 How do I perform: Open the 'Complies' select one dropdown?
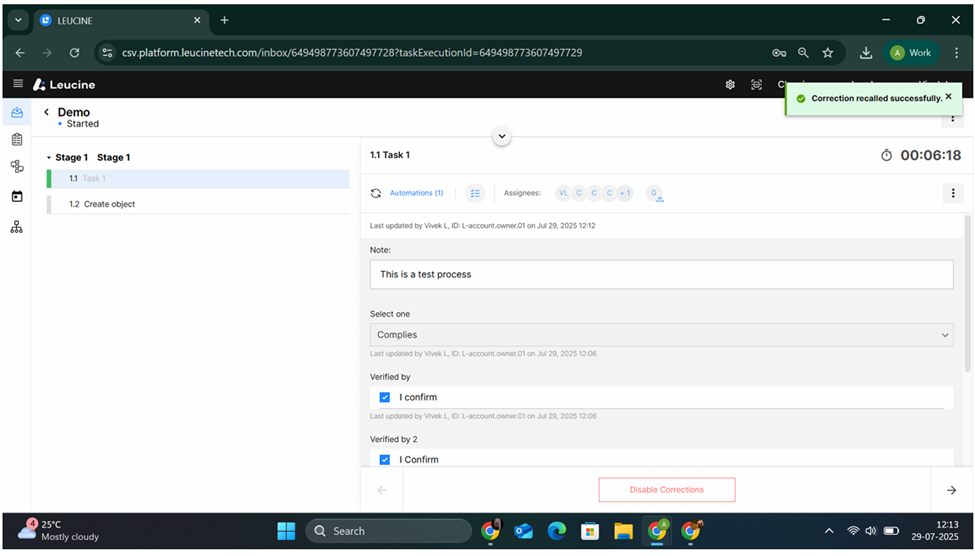coord(661,335)
